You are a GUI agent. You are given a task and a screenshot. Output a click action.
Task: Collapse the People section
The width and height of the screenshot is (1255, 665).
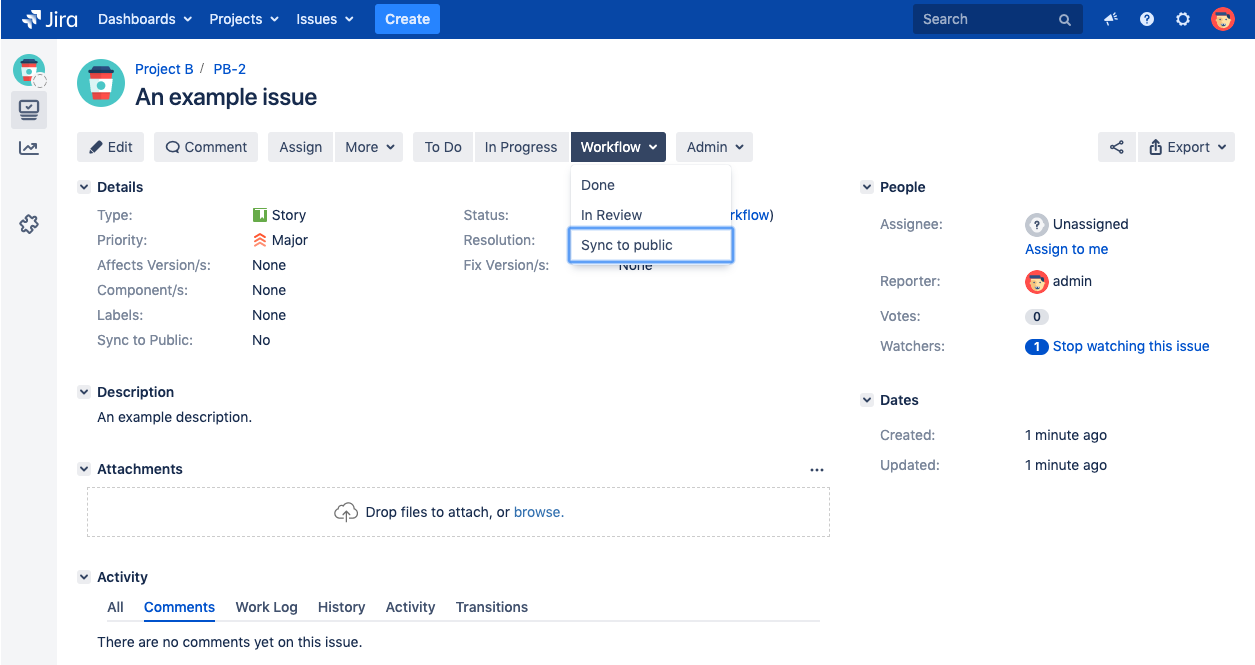point(867,187)
